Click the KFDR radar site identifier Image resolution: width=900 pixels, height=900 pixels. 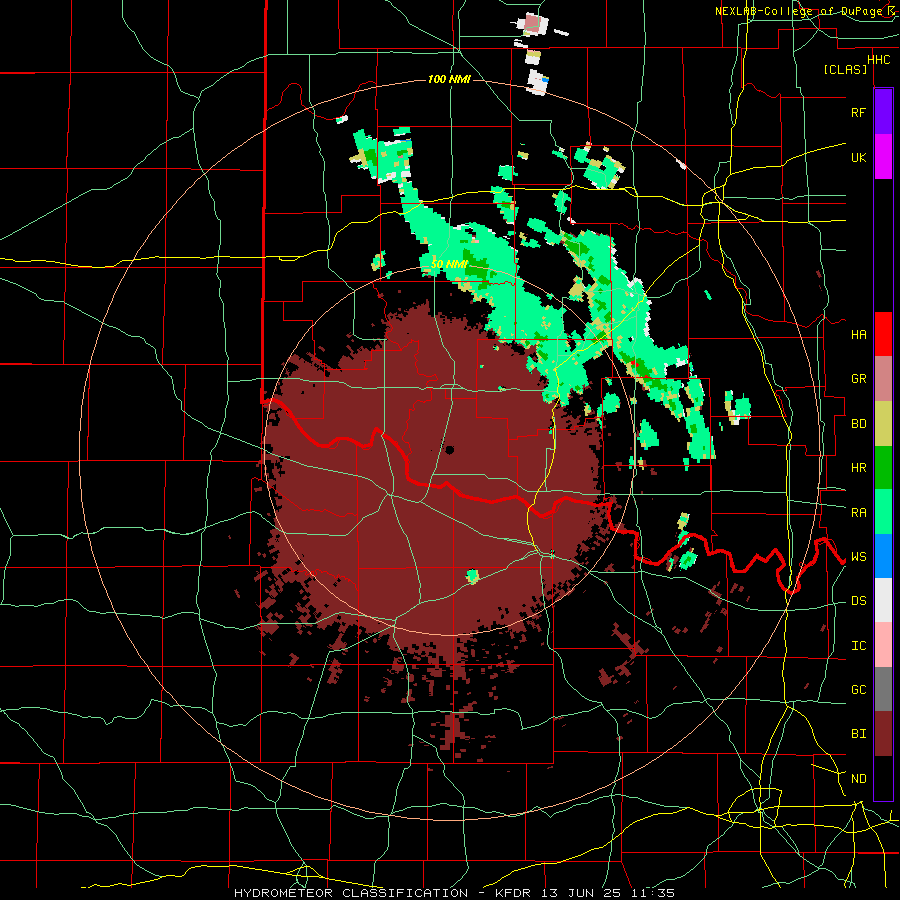(x=513, y=893)
